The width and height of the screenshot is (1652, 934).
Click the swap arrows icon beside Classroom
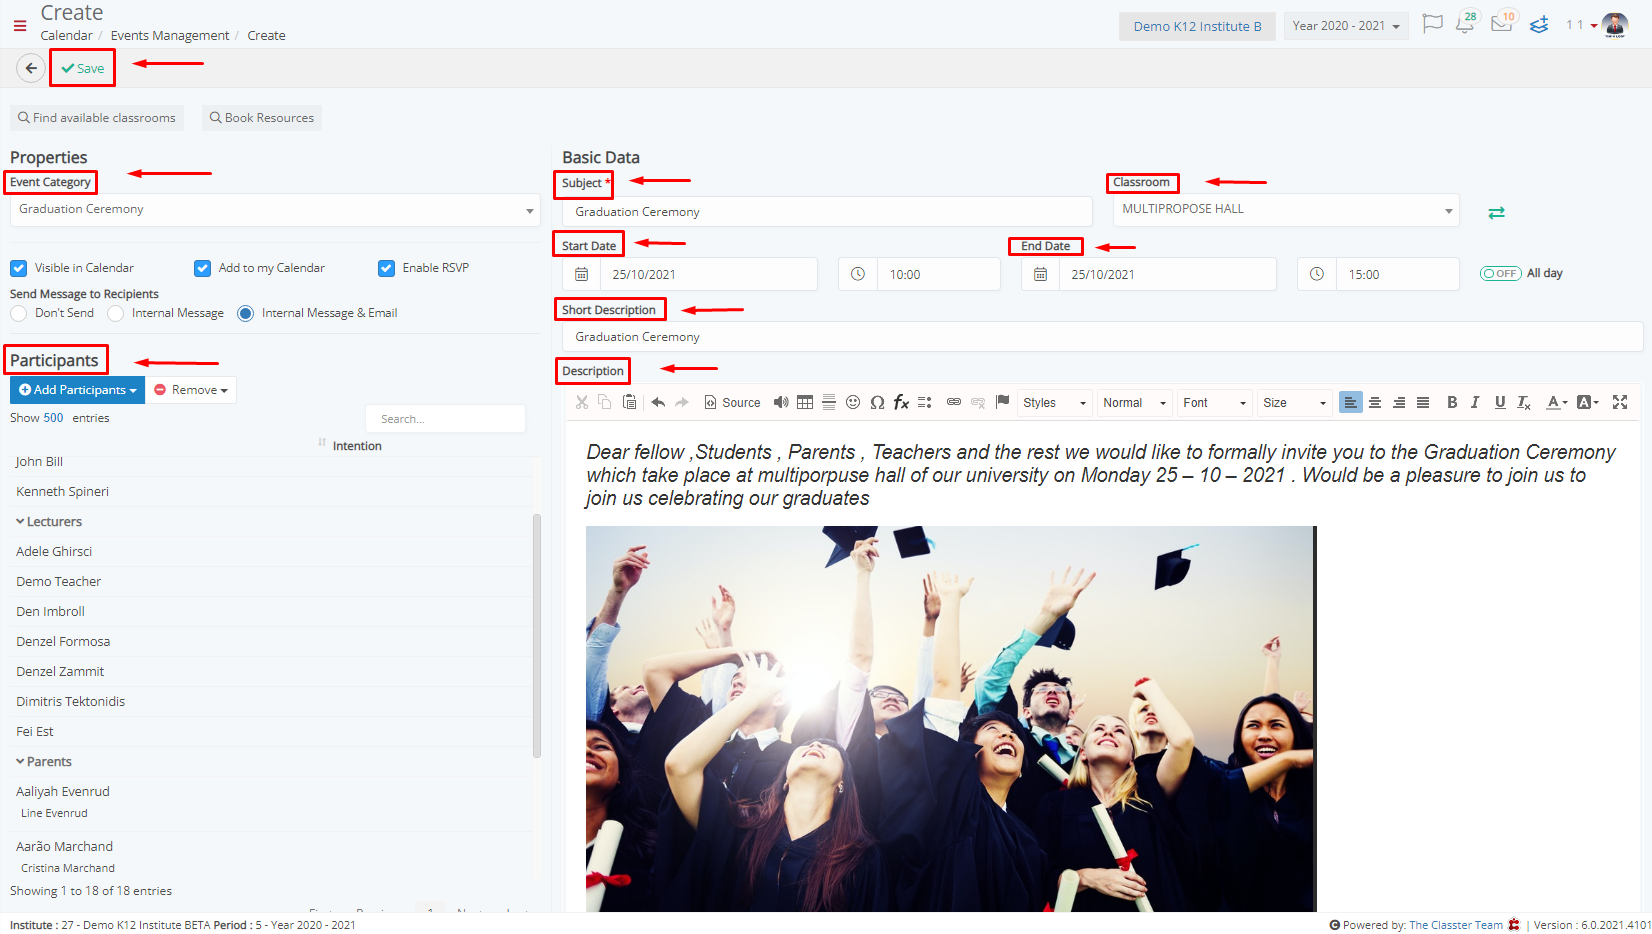1496,213
